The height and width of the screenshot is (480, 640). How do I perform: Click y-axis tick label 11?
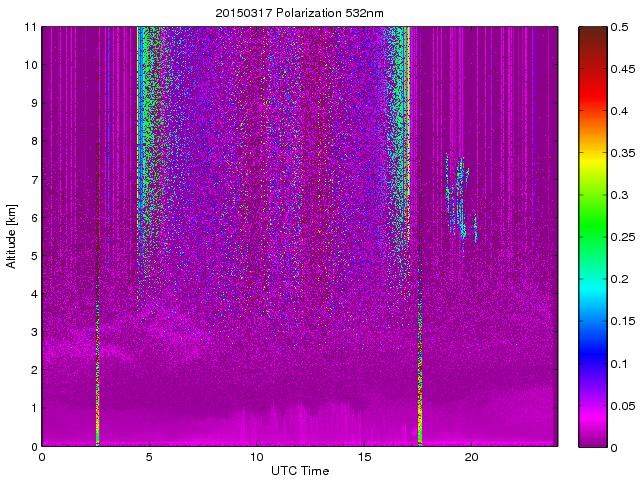pyautogui.click(x=31, y=27)
